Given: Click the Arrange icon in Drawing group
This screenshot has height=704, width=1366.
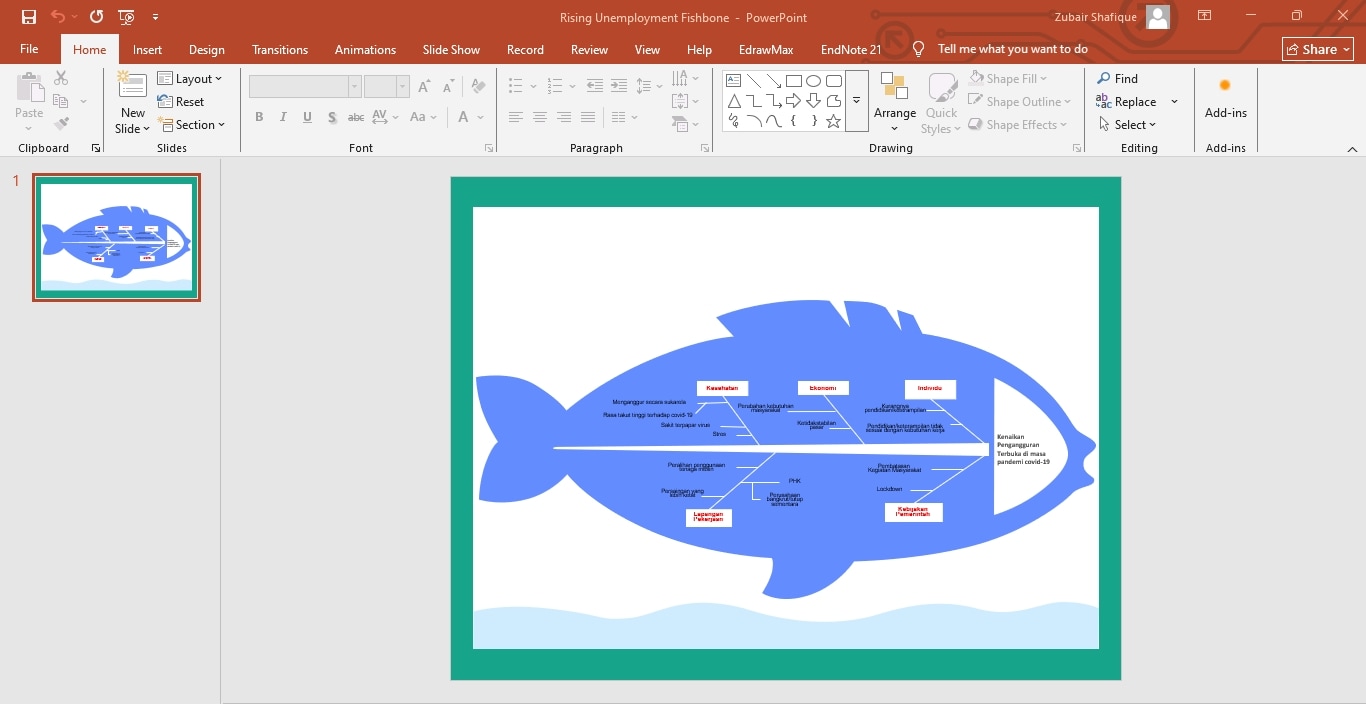Looking at the screenshot, I should (x=894, y=100).
